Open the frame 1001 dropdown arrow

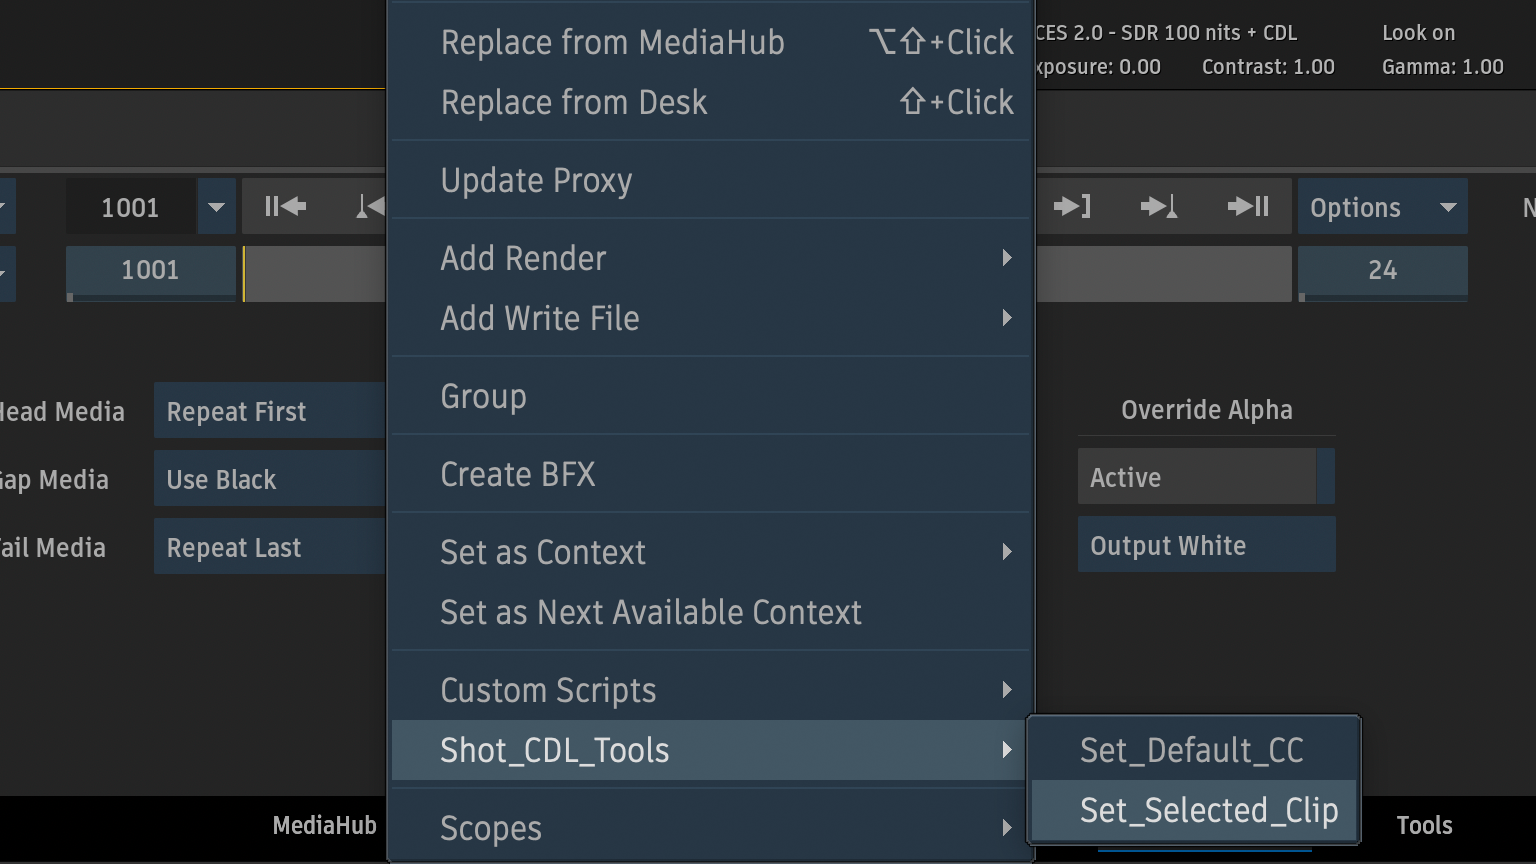coord(216,207)
